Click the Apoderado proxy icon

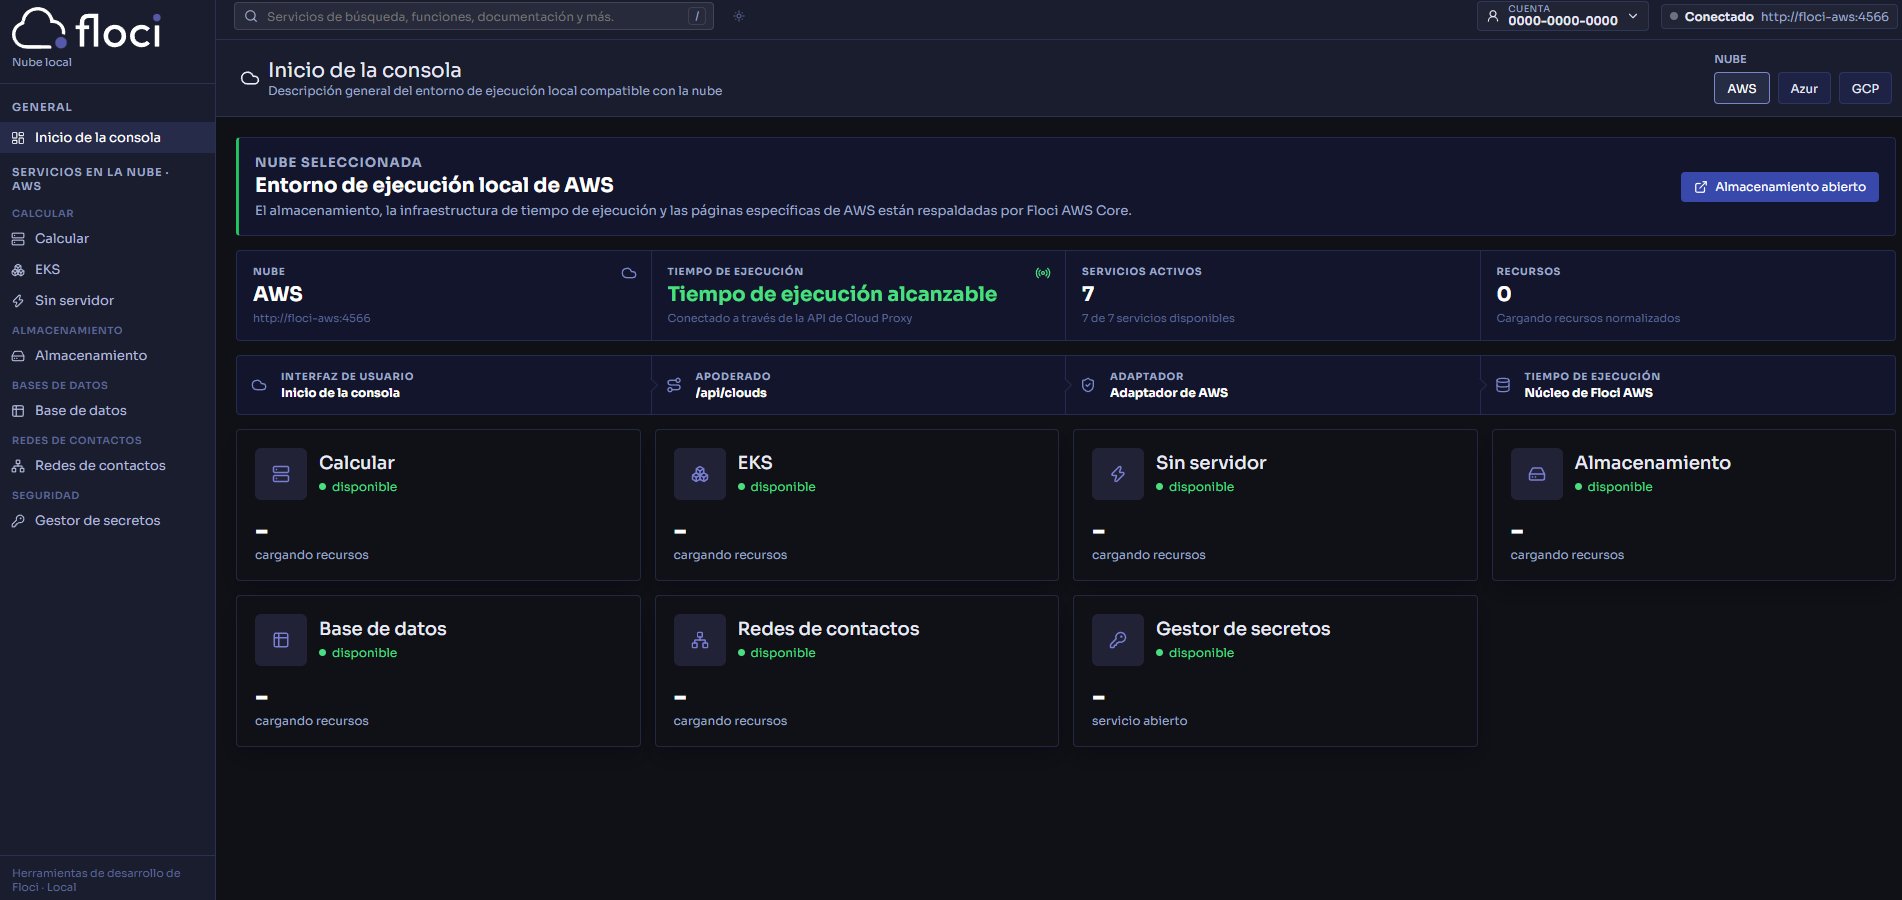tap(674, 385)
